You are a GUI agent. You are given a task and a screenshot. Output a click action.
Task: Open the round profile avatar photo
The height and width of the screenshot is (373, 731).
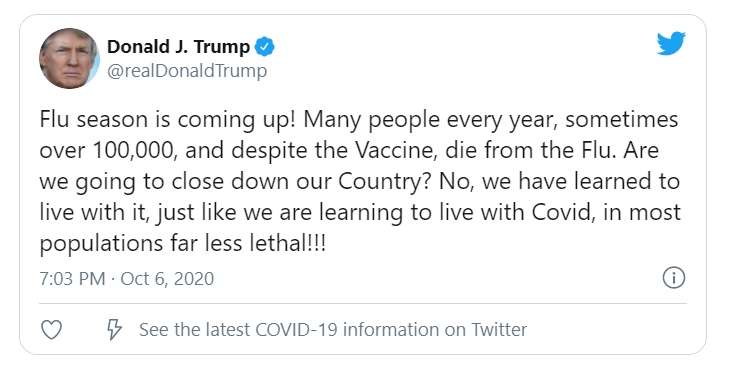pos(69,58)
